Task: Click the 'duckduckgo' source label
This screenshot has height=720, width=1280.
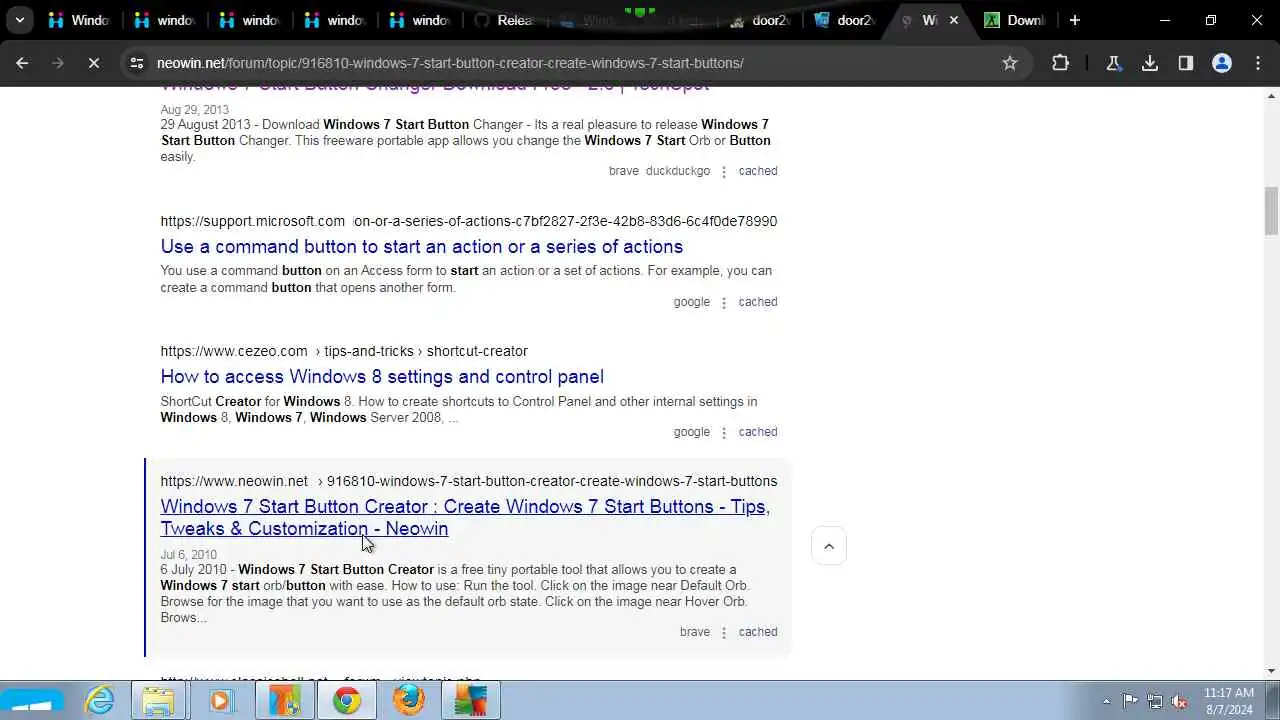Action: click(678, 171)
